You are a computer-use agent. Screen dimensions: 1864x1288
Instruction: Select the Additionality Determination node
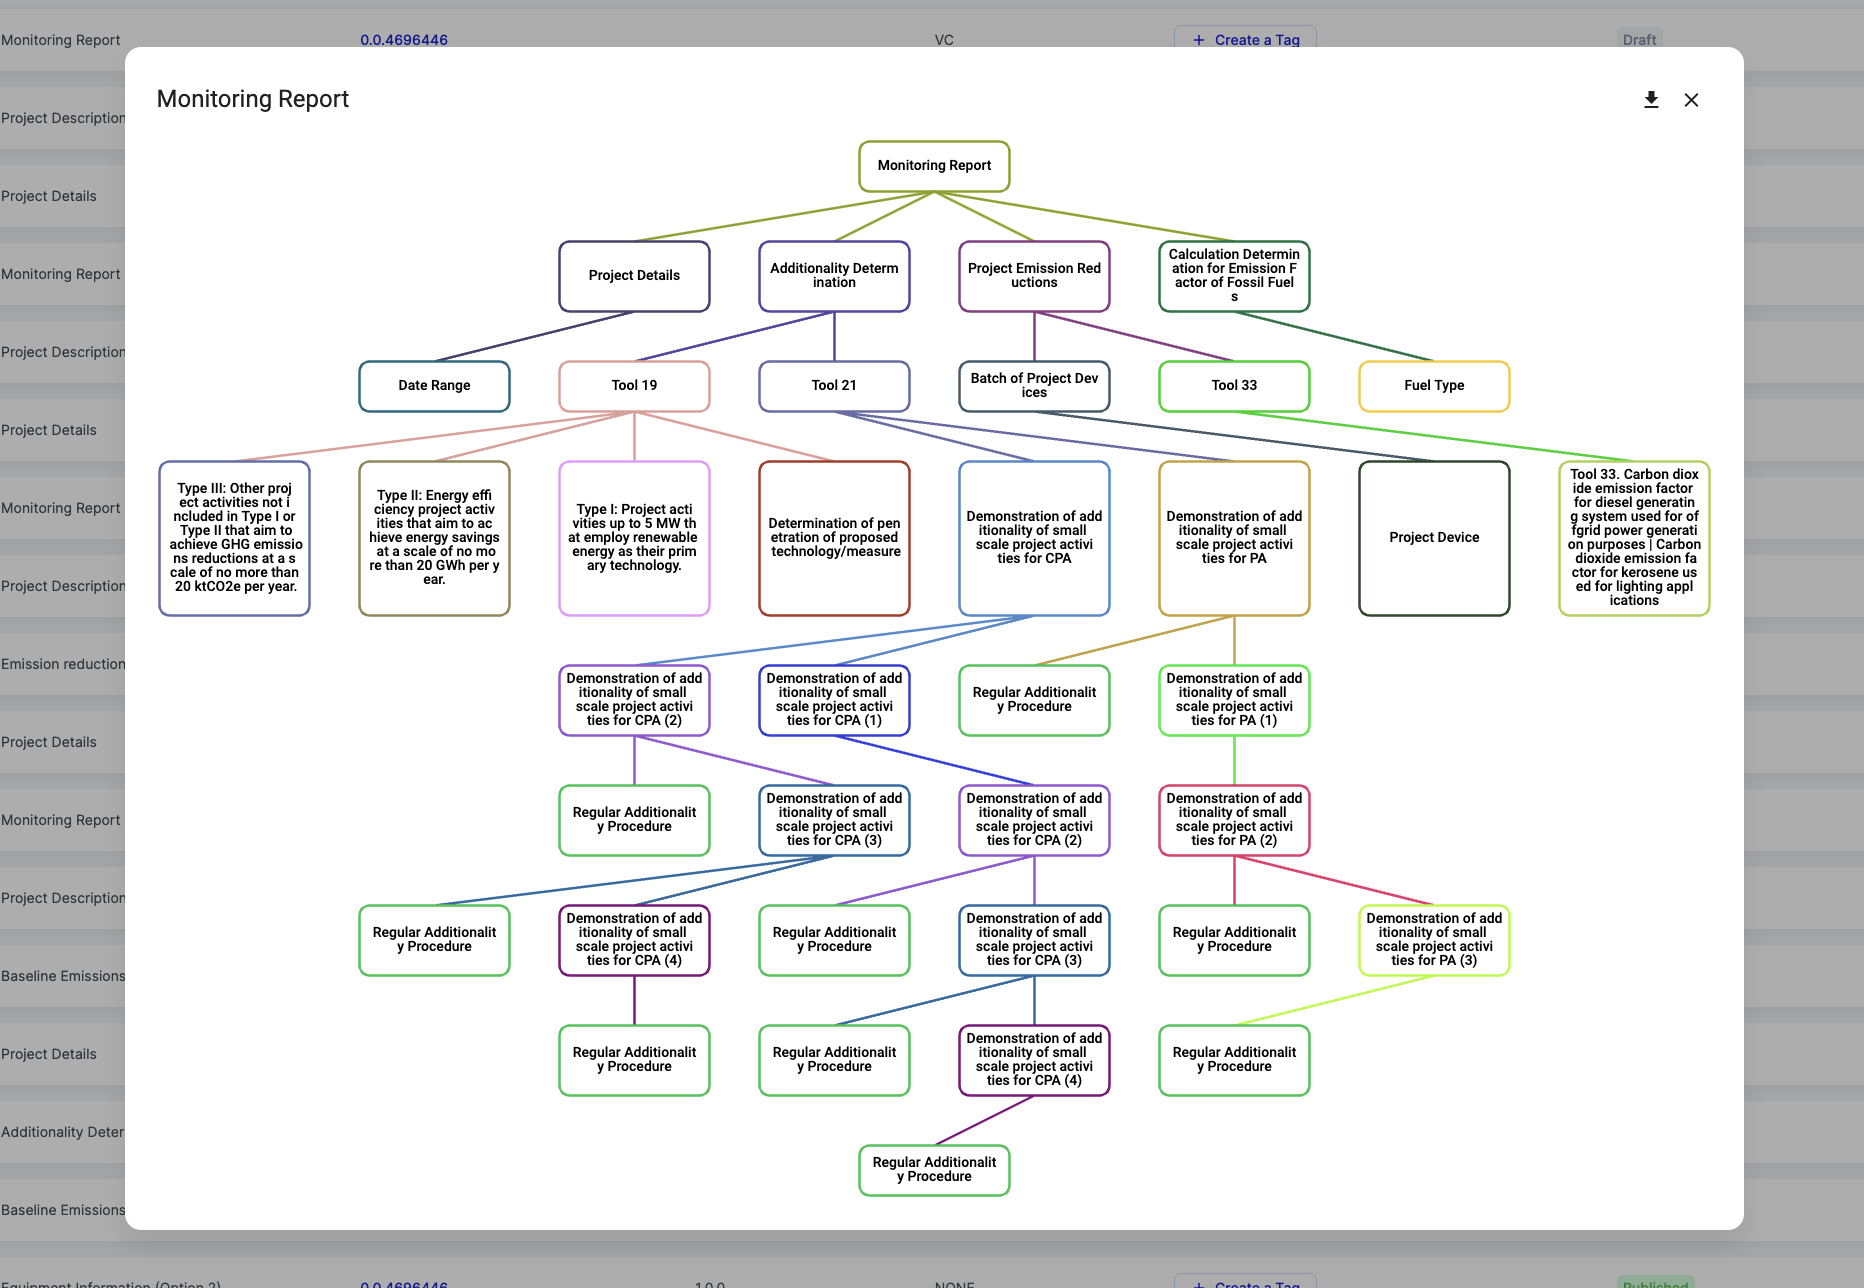point(834,276)
